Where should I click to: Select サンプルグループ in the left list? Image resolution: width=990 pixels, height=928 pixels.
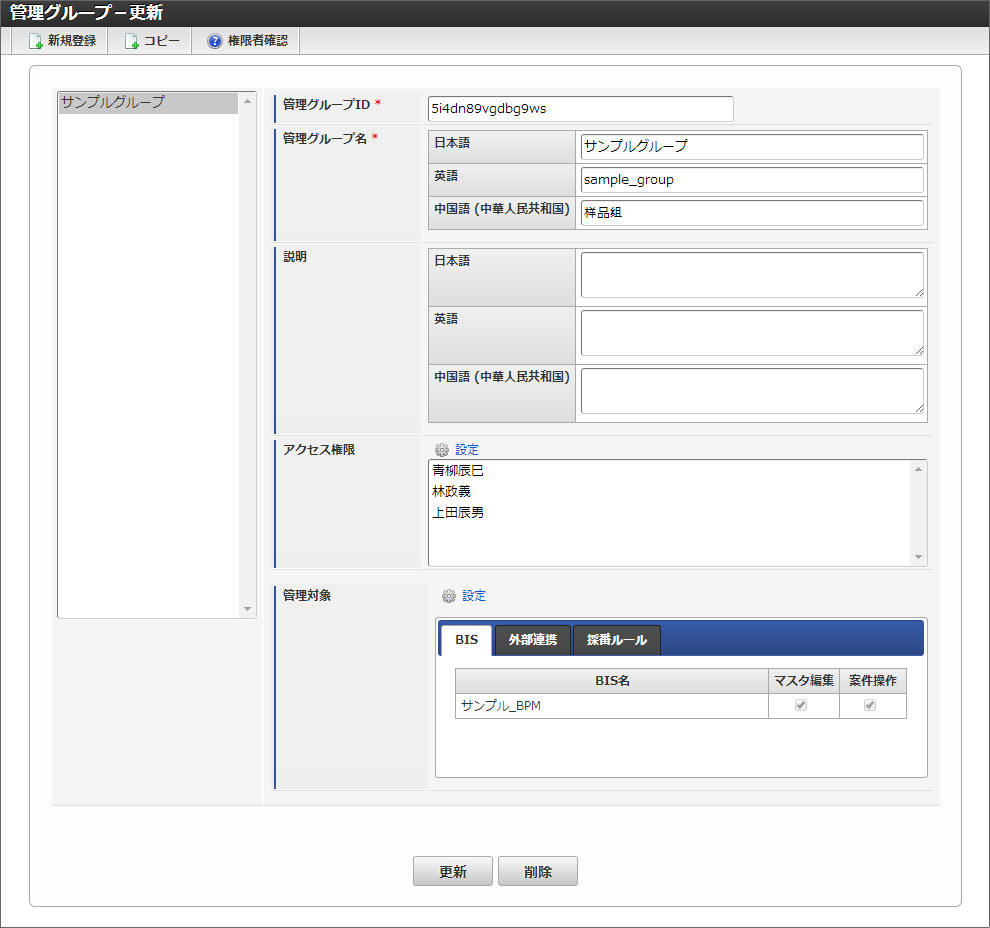point(113,102)
